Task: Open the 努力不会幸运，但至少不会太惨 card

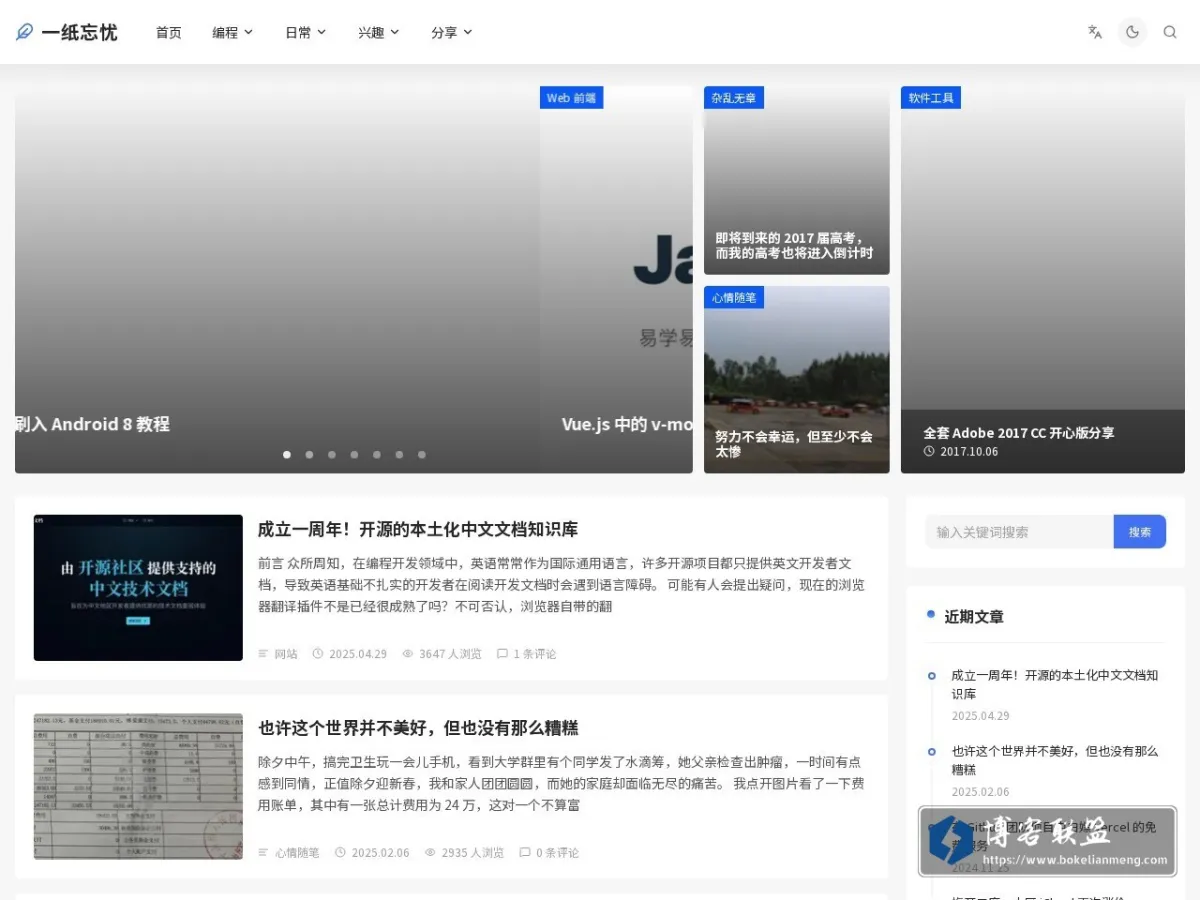Action: tap(796, 380)
